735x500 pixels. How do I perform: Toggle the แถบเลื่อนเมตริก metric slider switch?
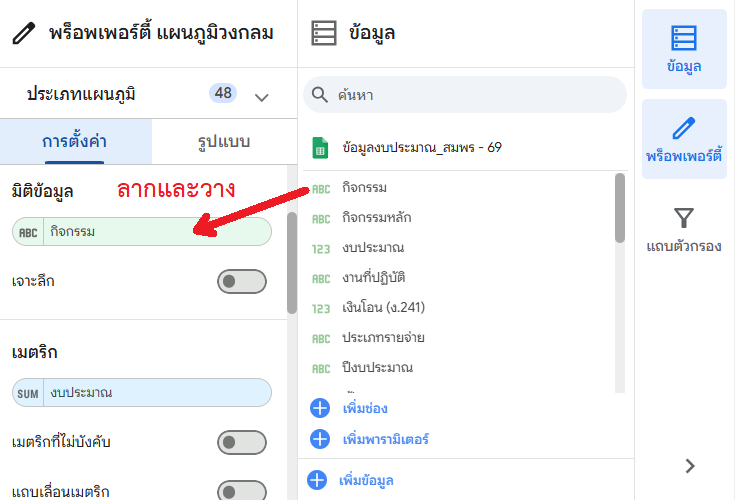[242, 490]
